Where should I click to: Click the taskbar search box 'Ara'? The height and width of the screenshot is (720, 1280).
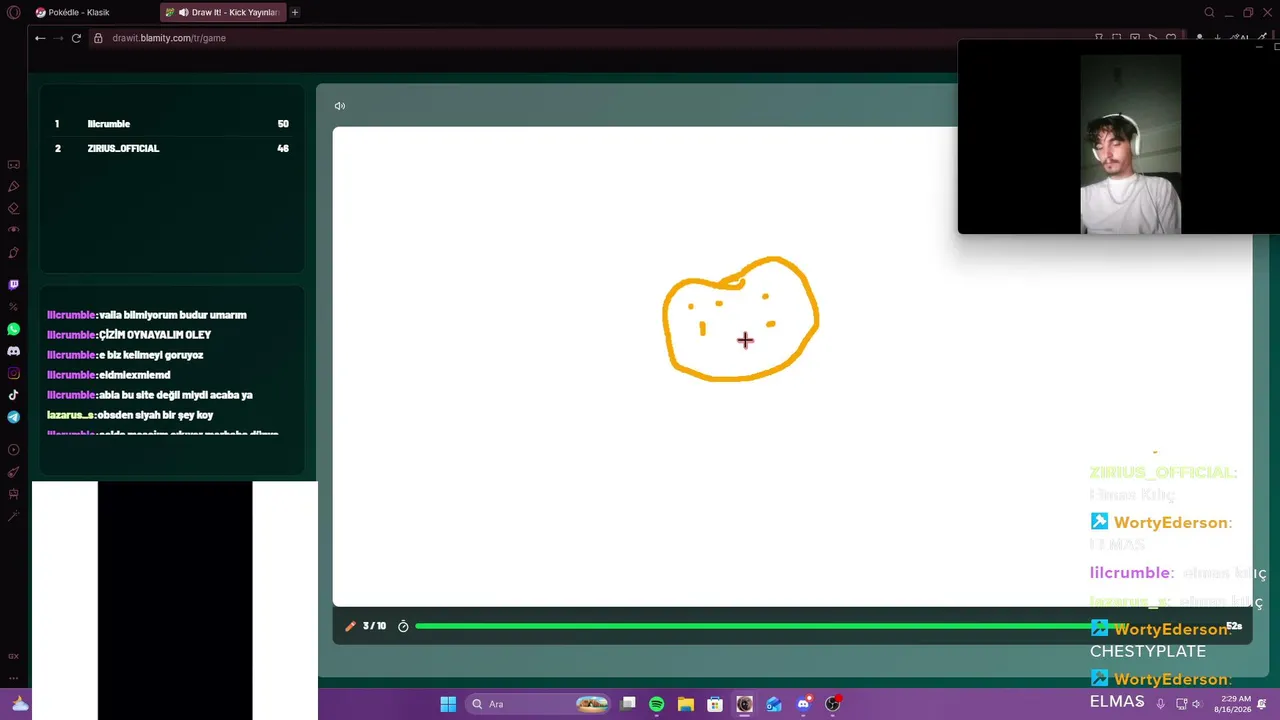540,704
